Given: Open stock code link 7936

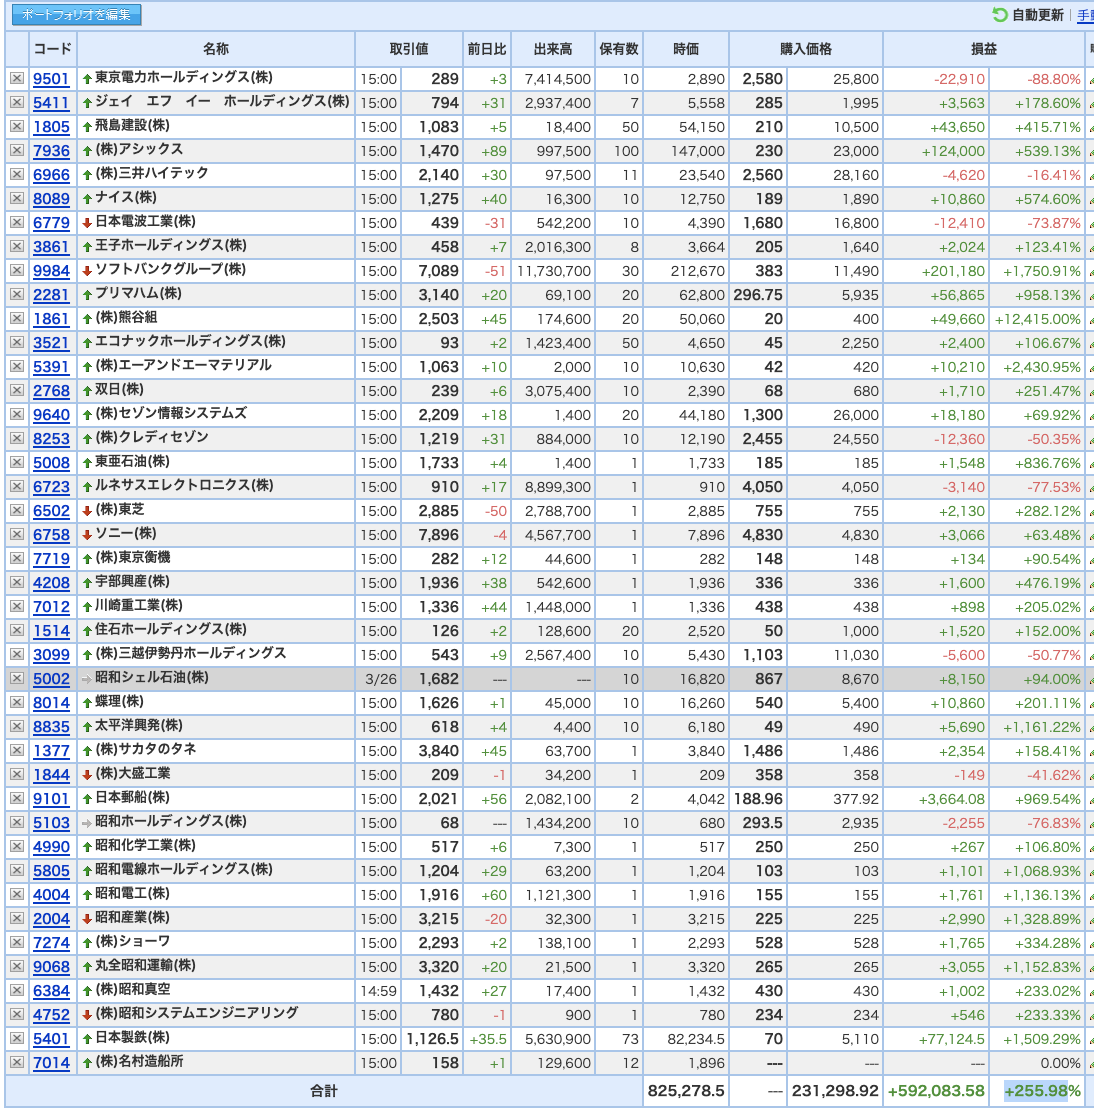Looking at the screenshot, I should click(52, 151).
